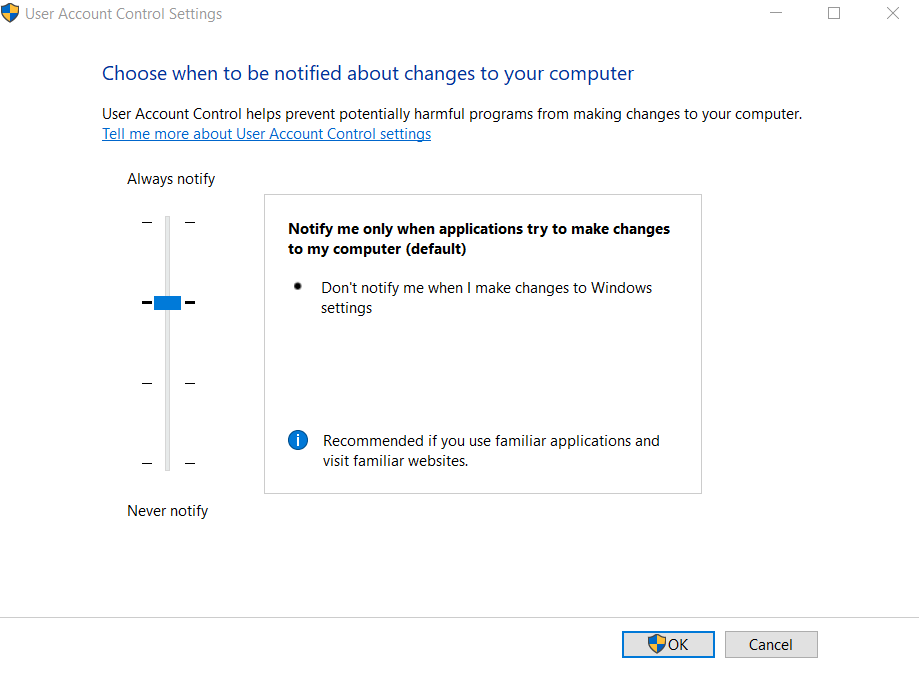919x678 pixels.
Task: Open Tell me more about User Account Control settings
Action: click(x=266, y=133)
